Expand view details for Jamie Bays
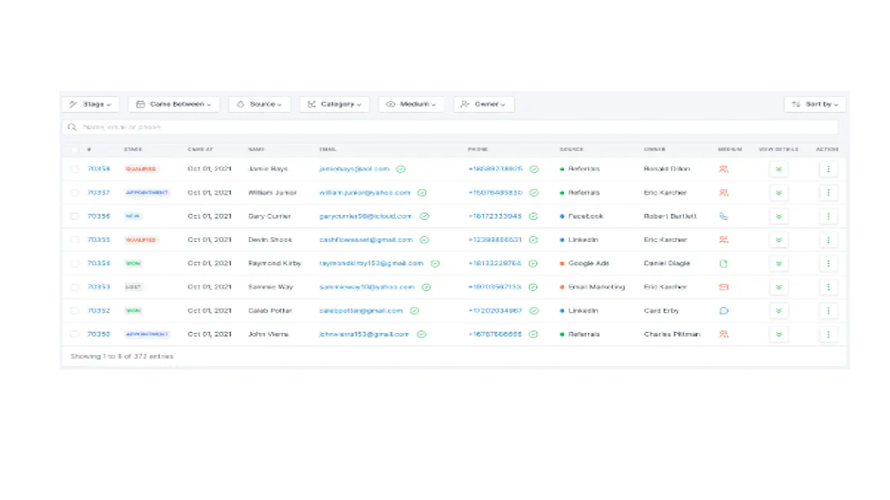The image size is (890, 500). click(779, 169)
